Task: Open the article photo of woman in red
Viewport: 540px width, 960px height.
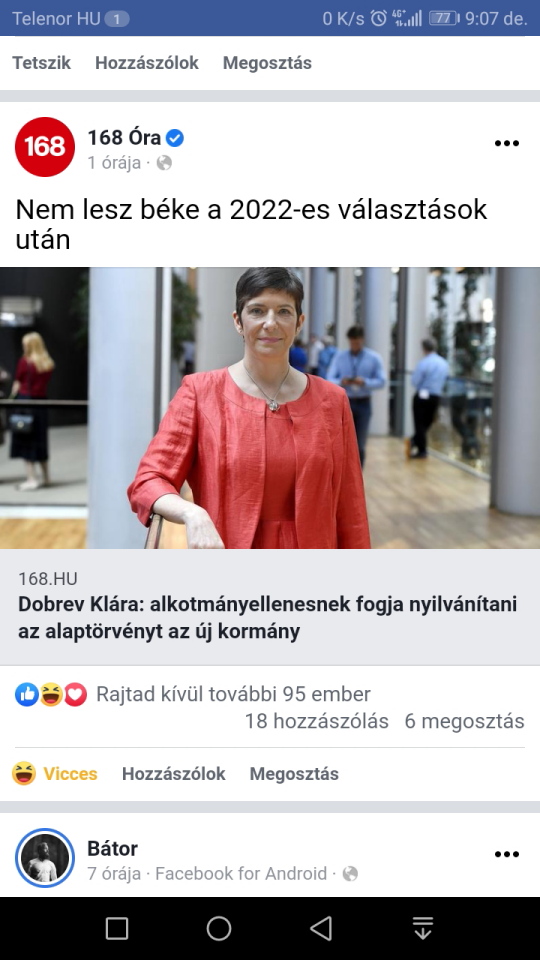Action: tap(270, 408)
